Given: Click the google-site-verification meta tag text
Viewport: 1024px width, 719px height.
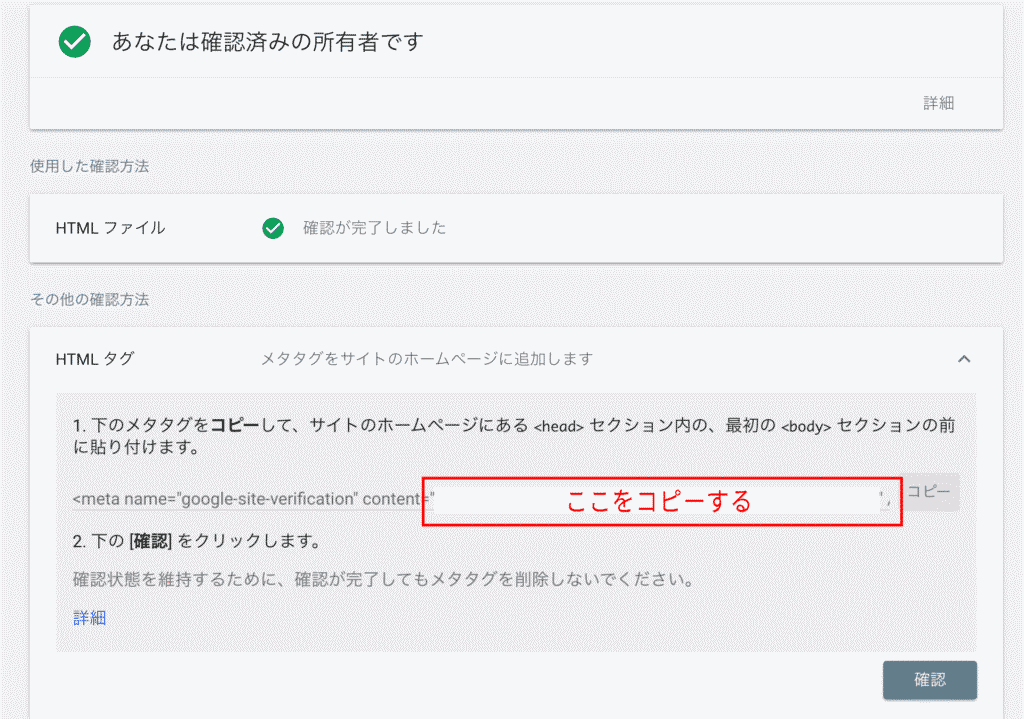Looking at the screenshot, I should click(x=250, y=498).
